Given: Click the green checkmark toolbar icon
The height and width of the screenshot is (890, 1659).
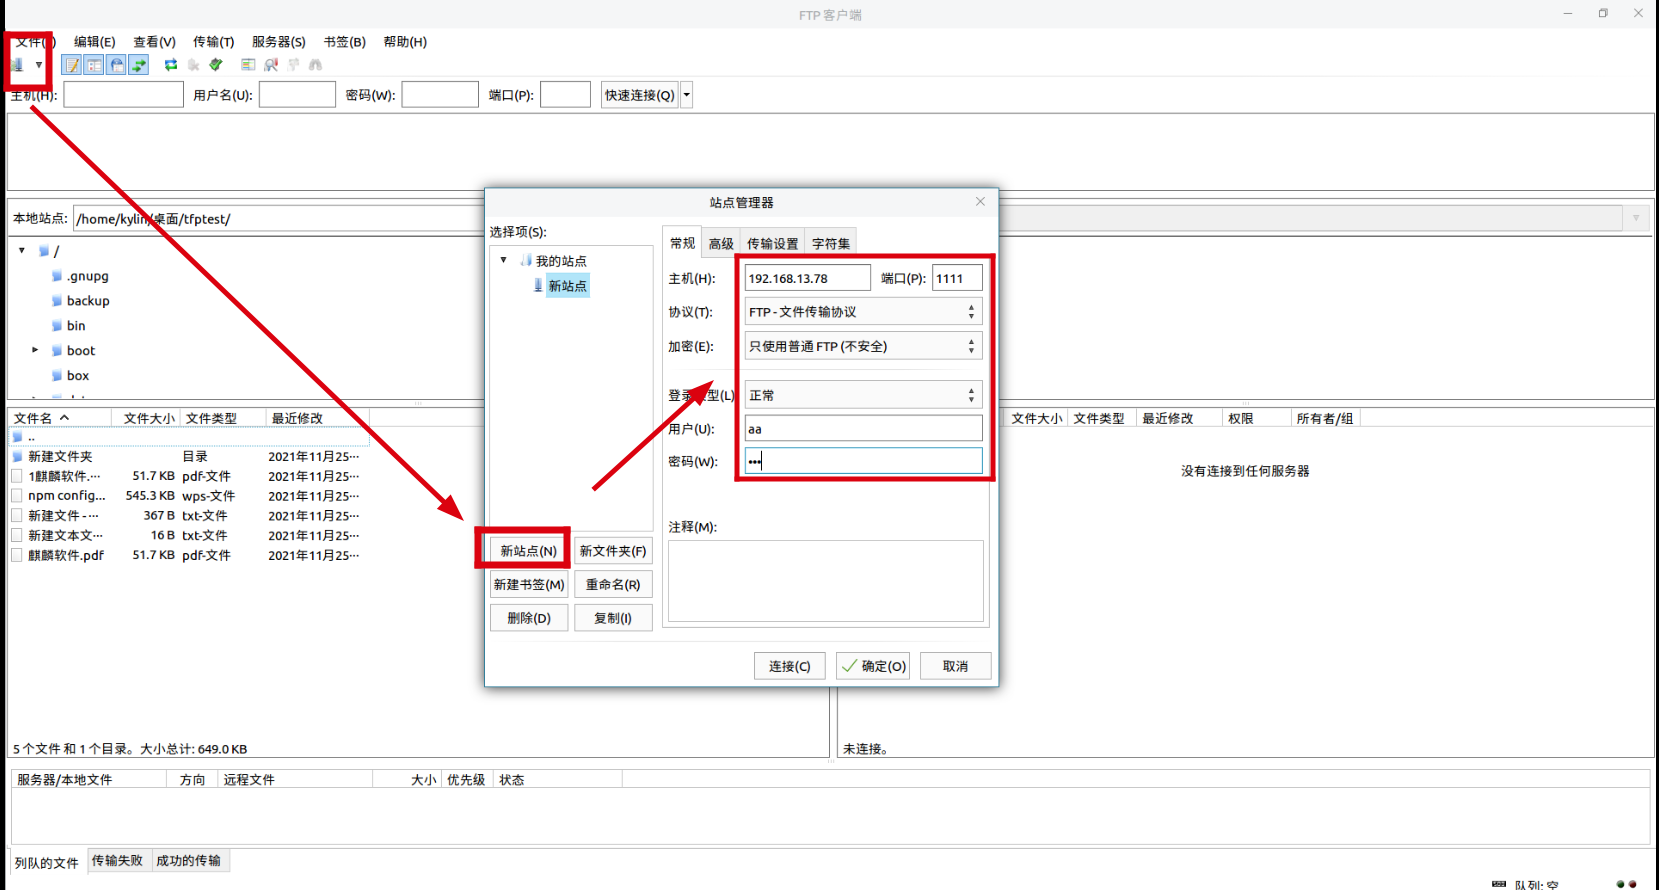Looking at the screenshot, I should click(x=216, y=65).
